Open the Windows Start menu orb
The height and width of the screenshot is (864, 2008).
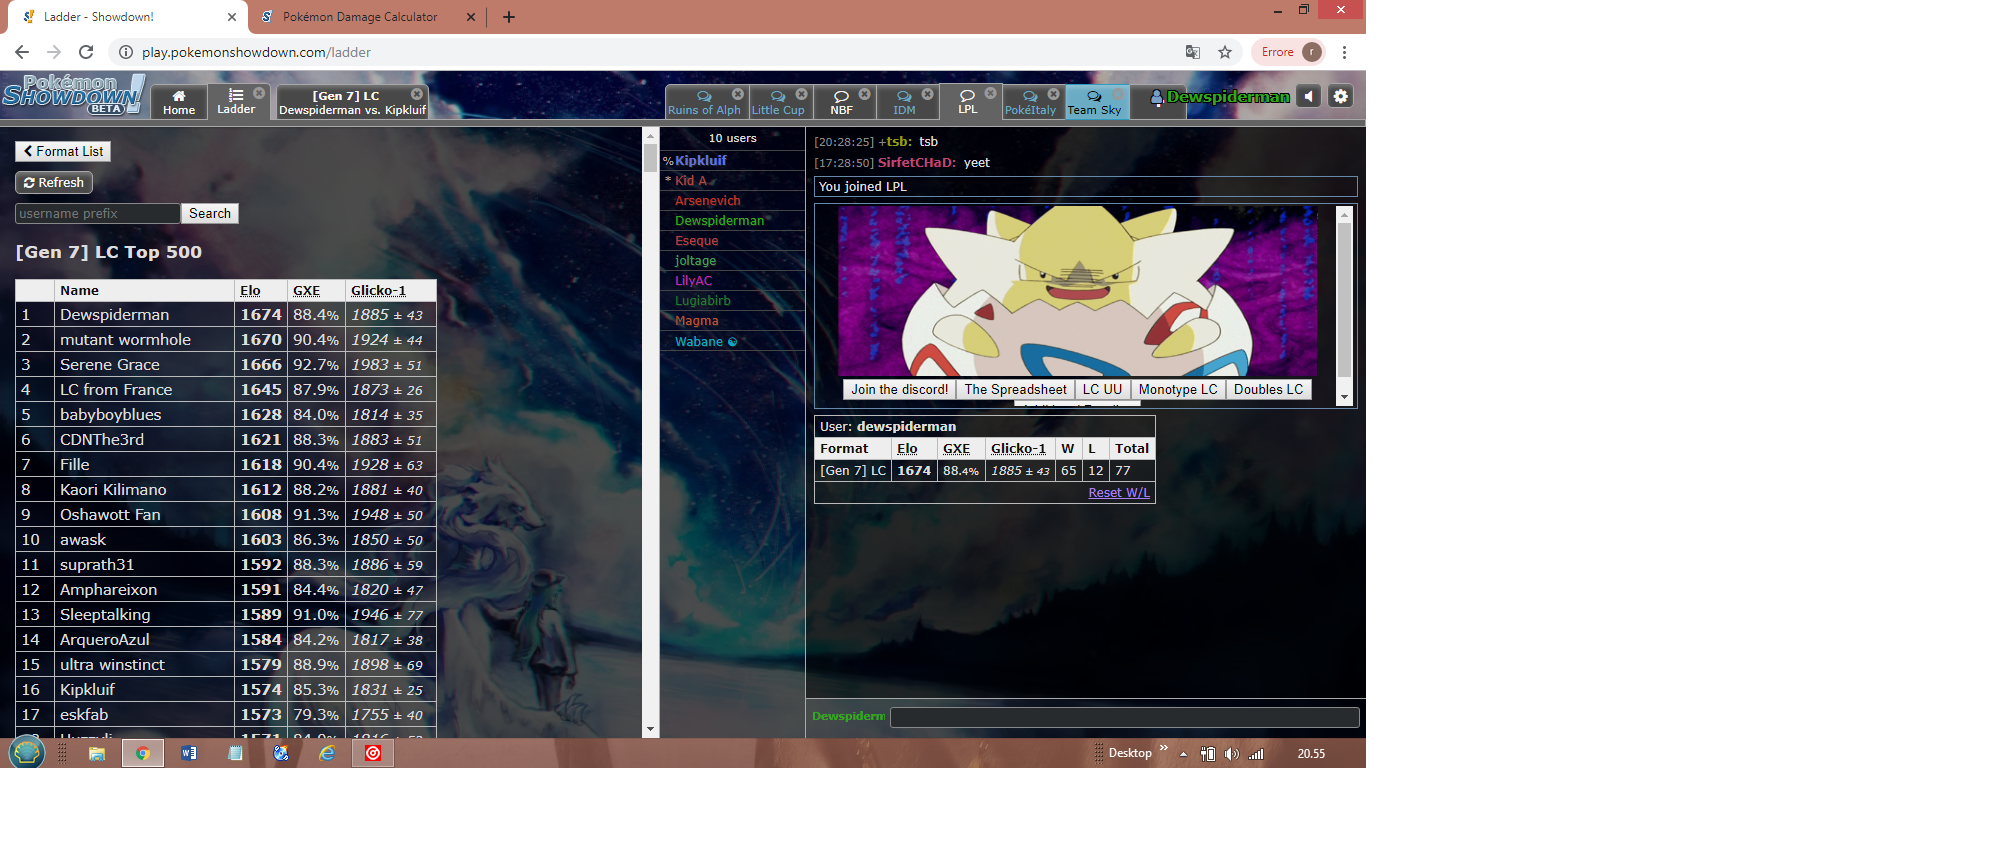point(27,752)
